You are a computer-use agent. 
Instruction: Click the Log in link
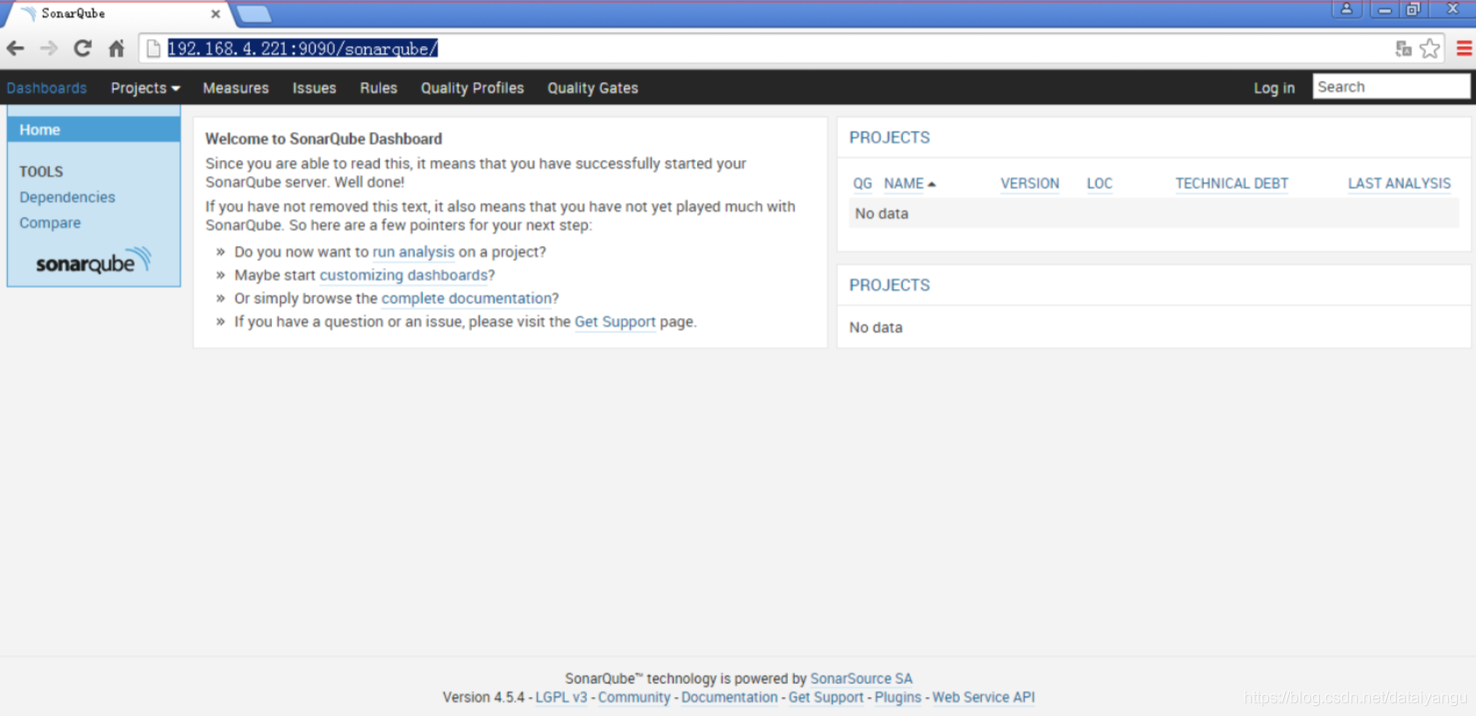[x=1274, y=88]
